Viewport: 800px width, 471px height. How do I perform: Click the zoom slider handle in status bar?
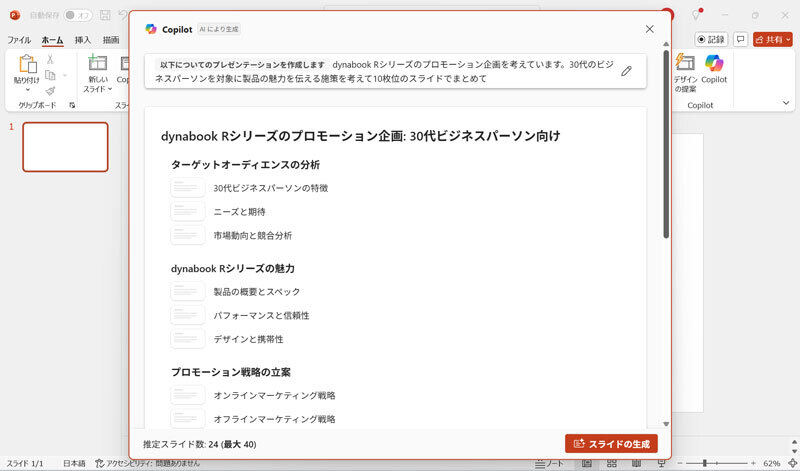pyautogui.click(x=705, y=463)
